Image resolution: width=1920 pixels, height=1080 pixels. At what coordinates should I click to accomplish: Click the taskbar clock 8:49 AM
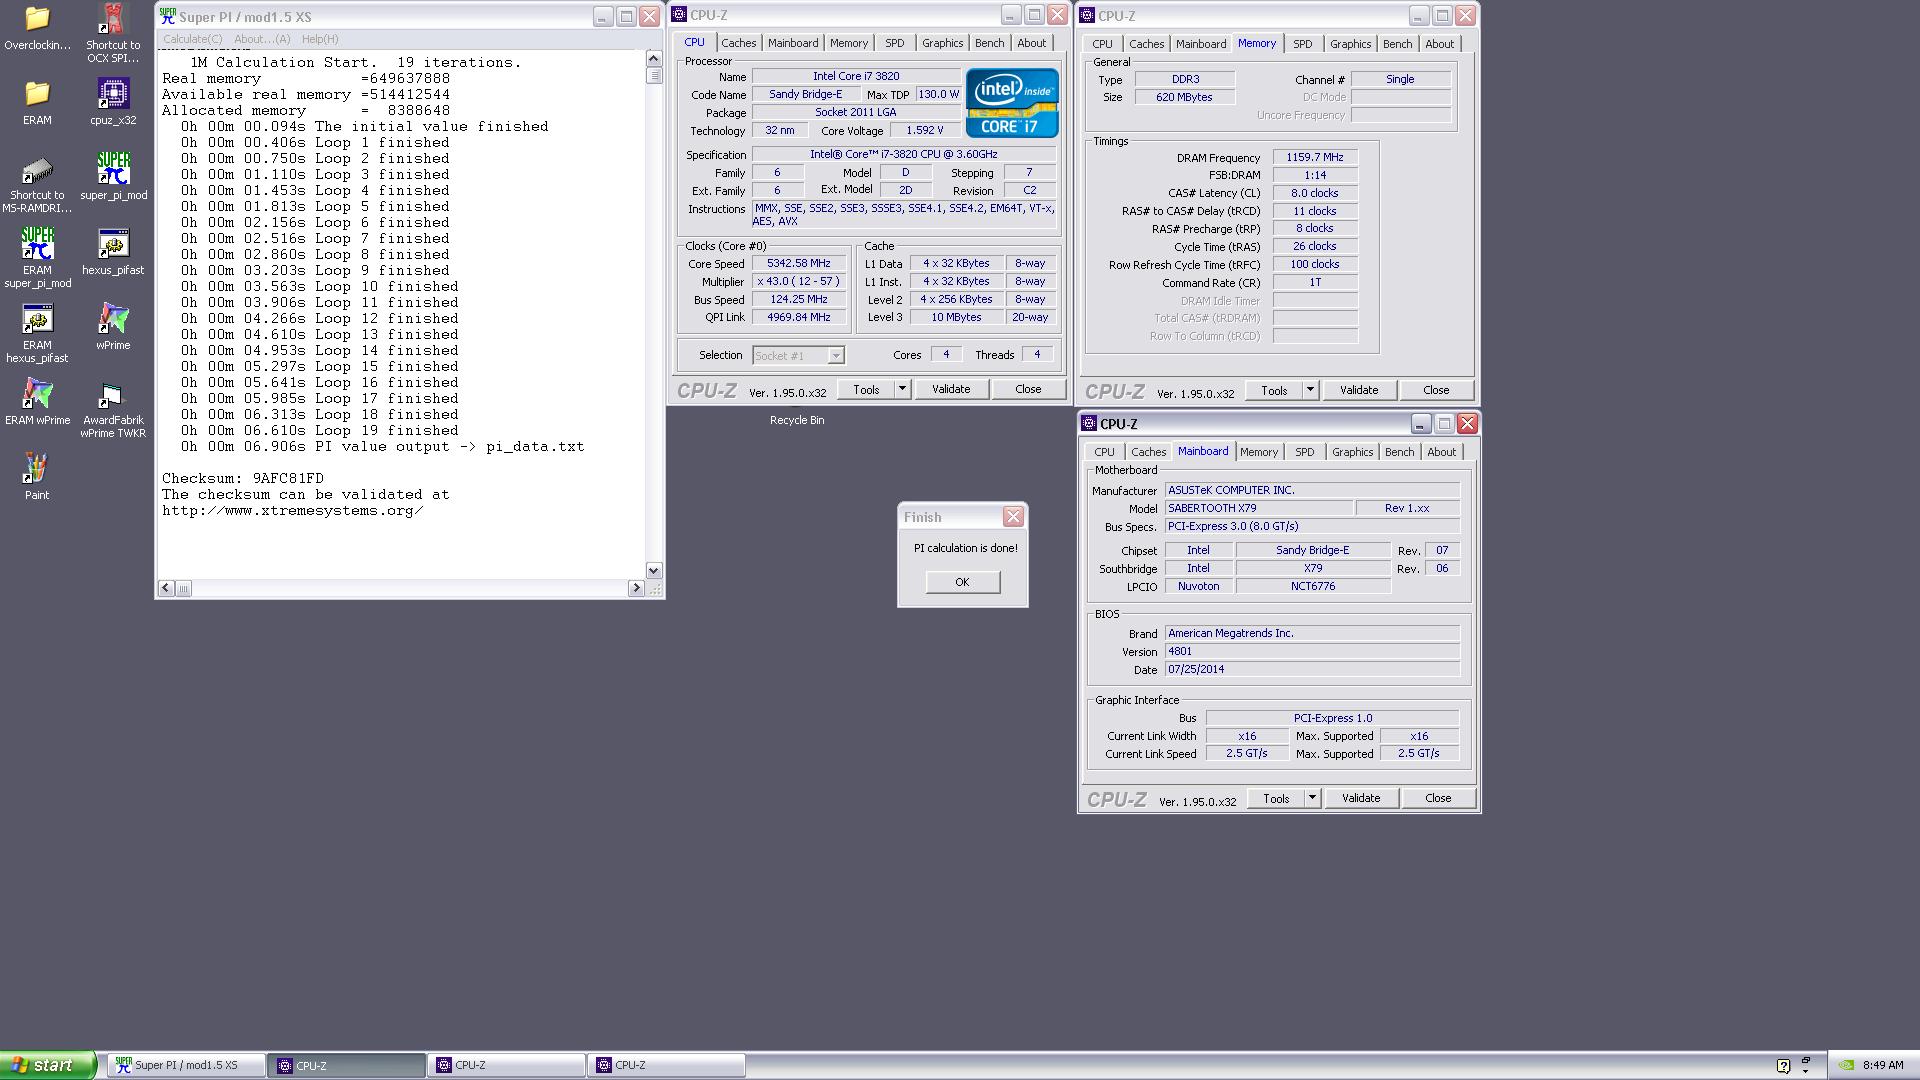point(1883,1066)
